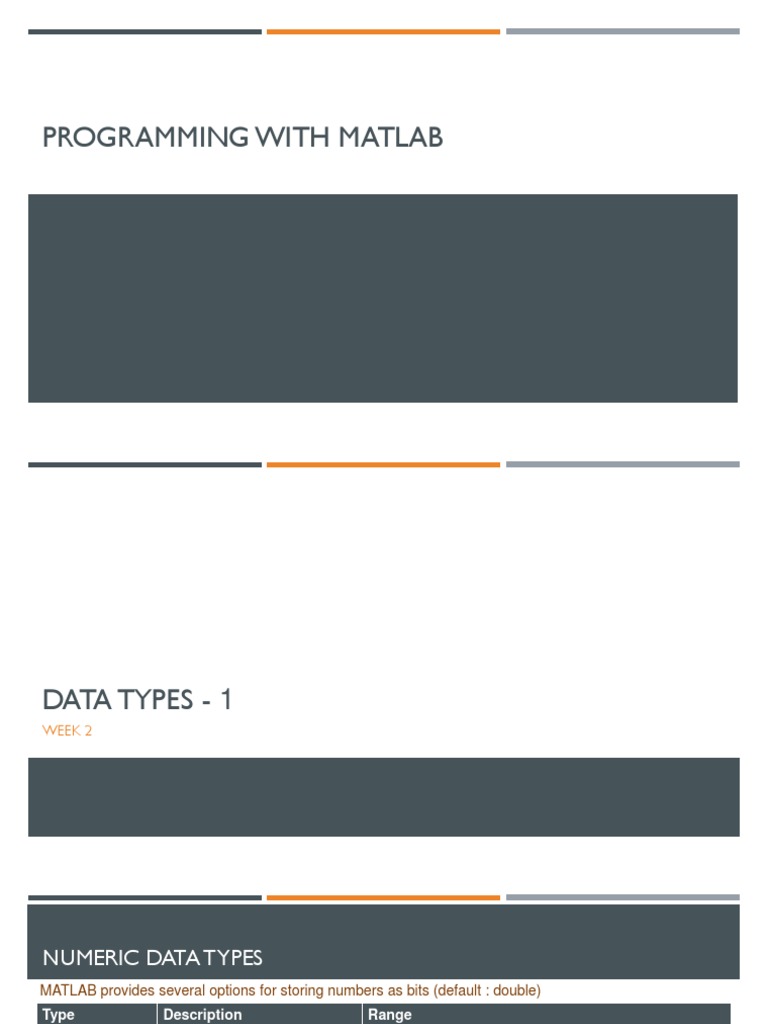The image size is (768, 1024).
Task: Click the "Range" table column header
Action: (x=390, y=1014)
